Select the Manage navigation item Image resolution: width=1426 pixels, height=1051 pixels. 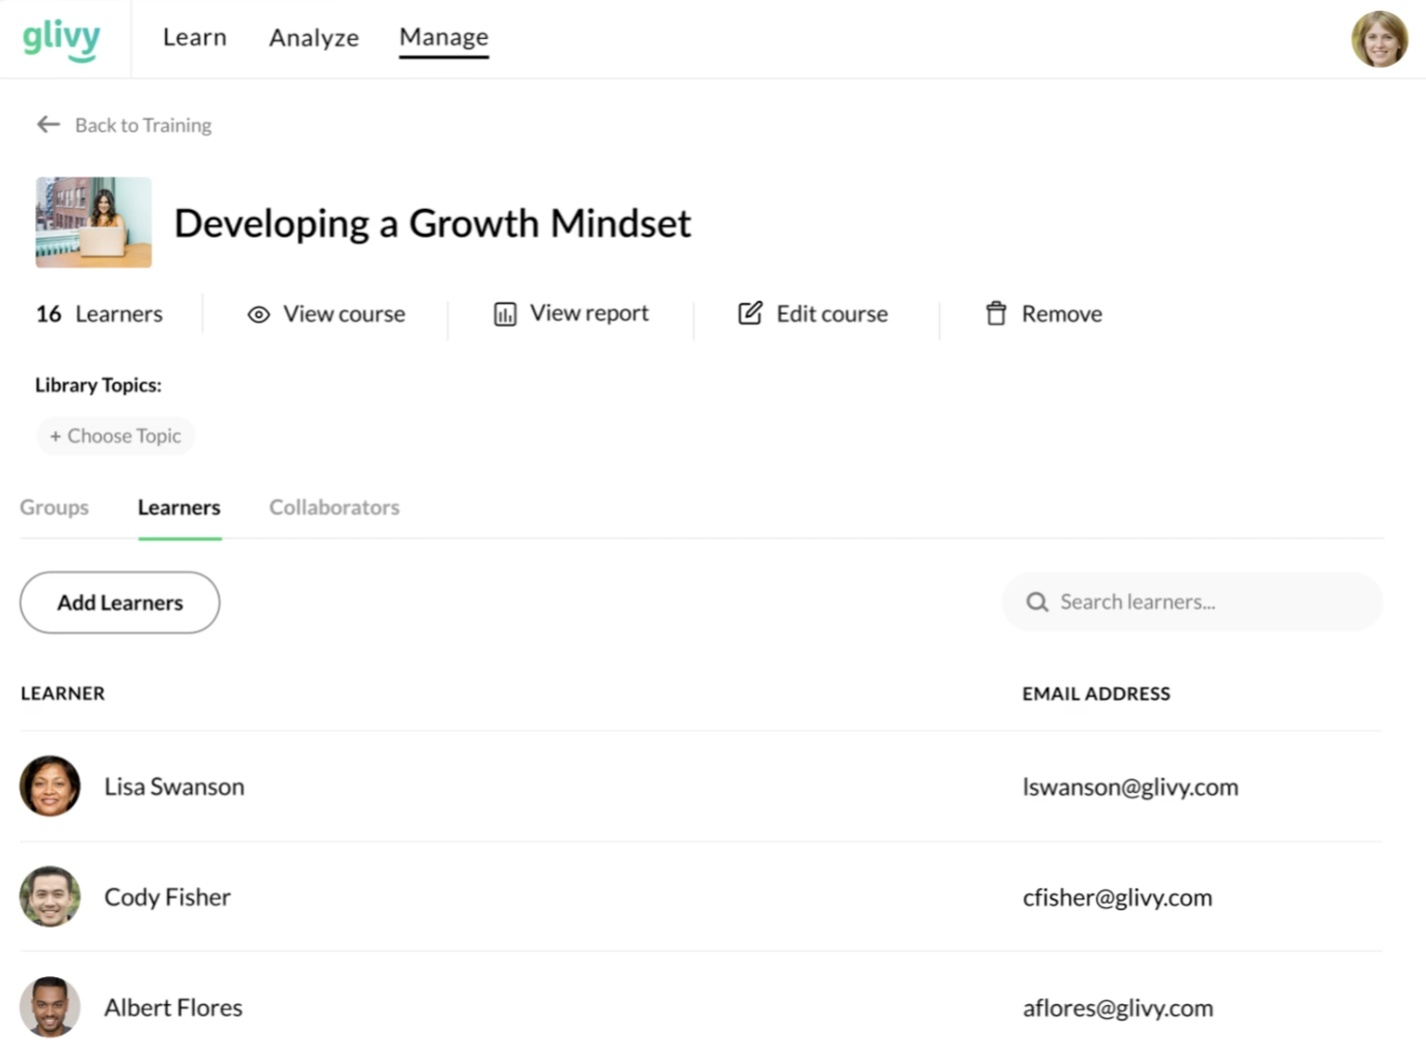(444, 37)
